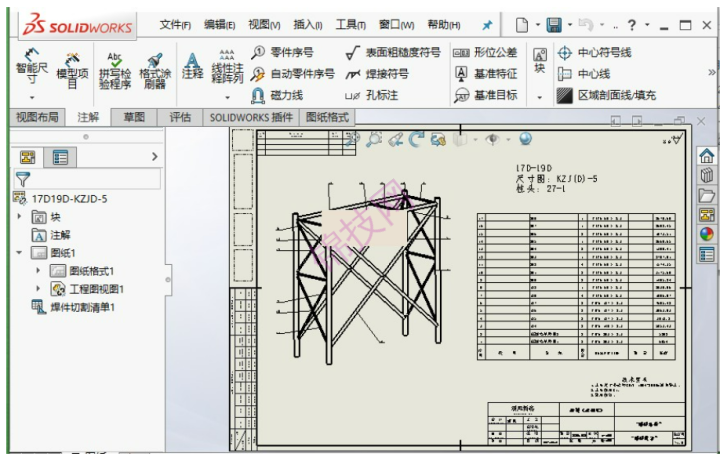Click the New document icon
Screen dimensions: 720x457
click(522, 25)
